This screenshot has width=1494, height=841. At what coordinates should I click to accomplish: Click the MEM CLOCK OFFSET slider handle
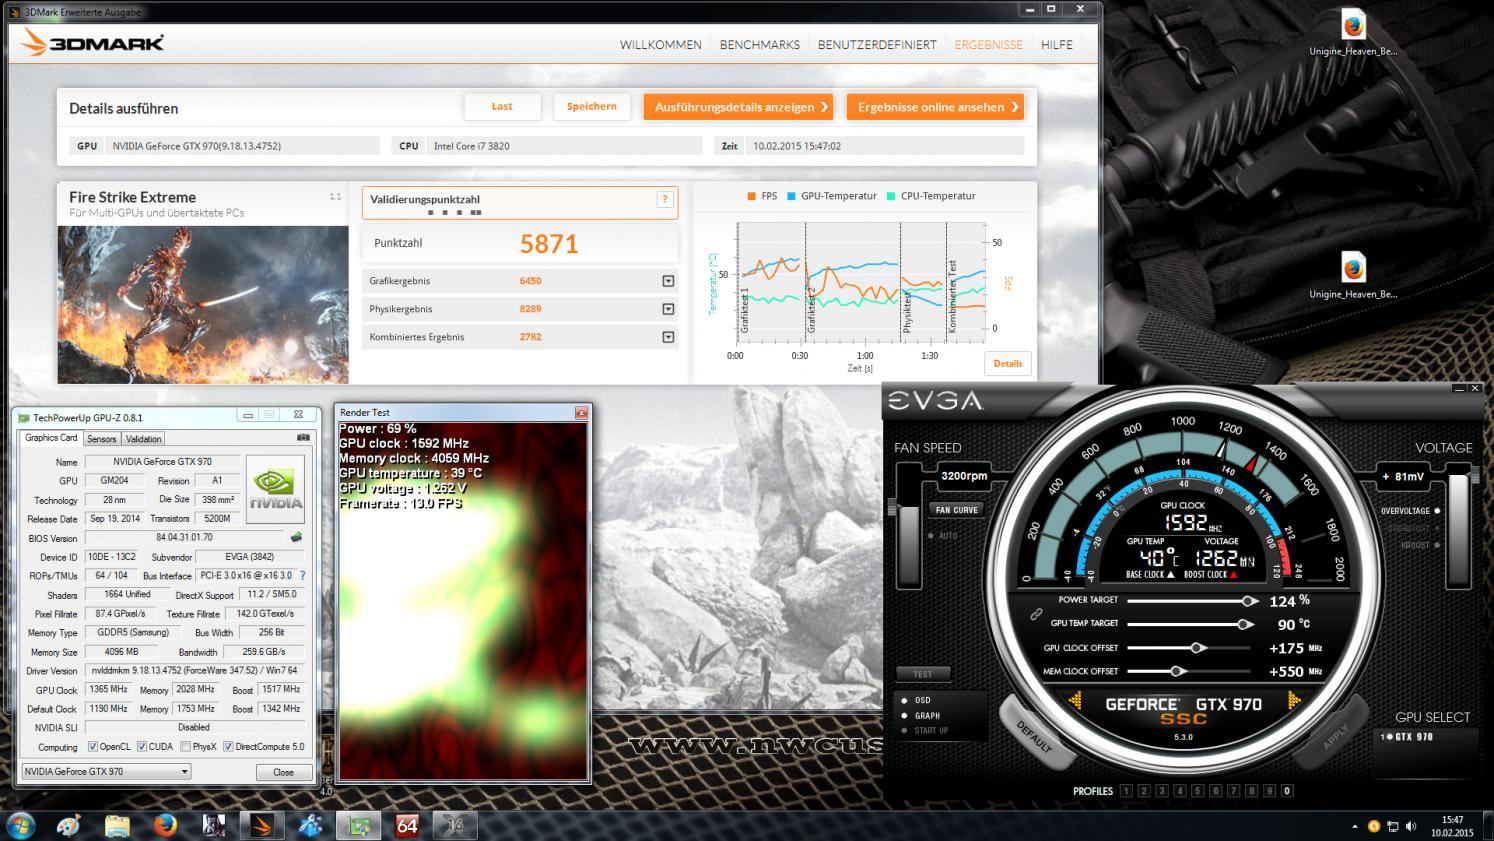(x=1177, y=671)
